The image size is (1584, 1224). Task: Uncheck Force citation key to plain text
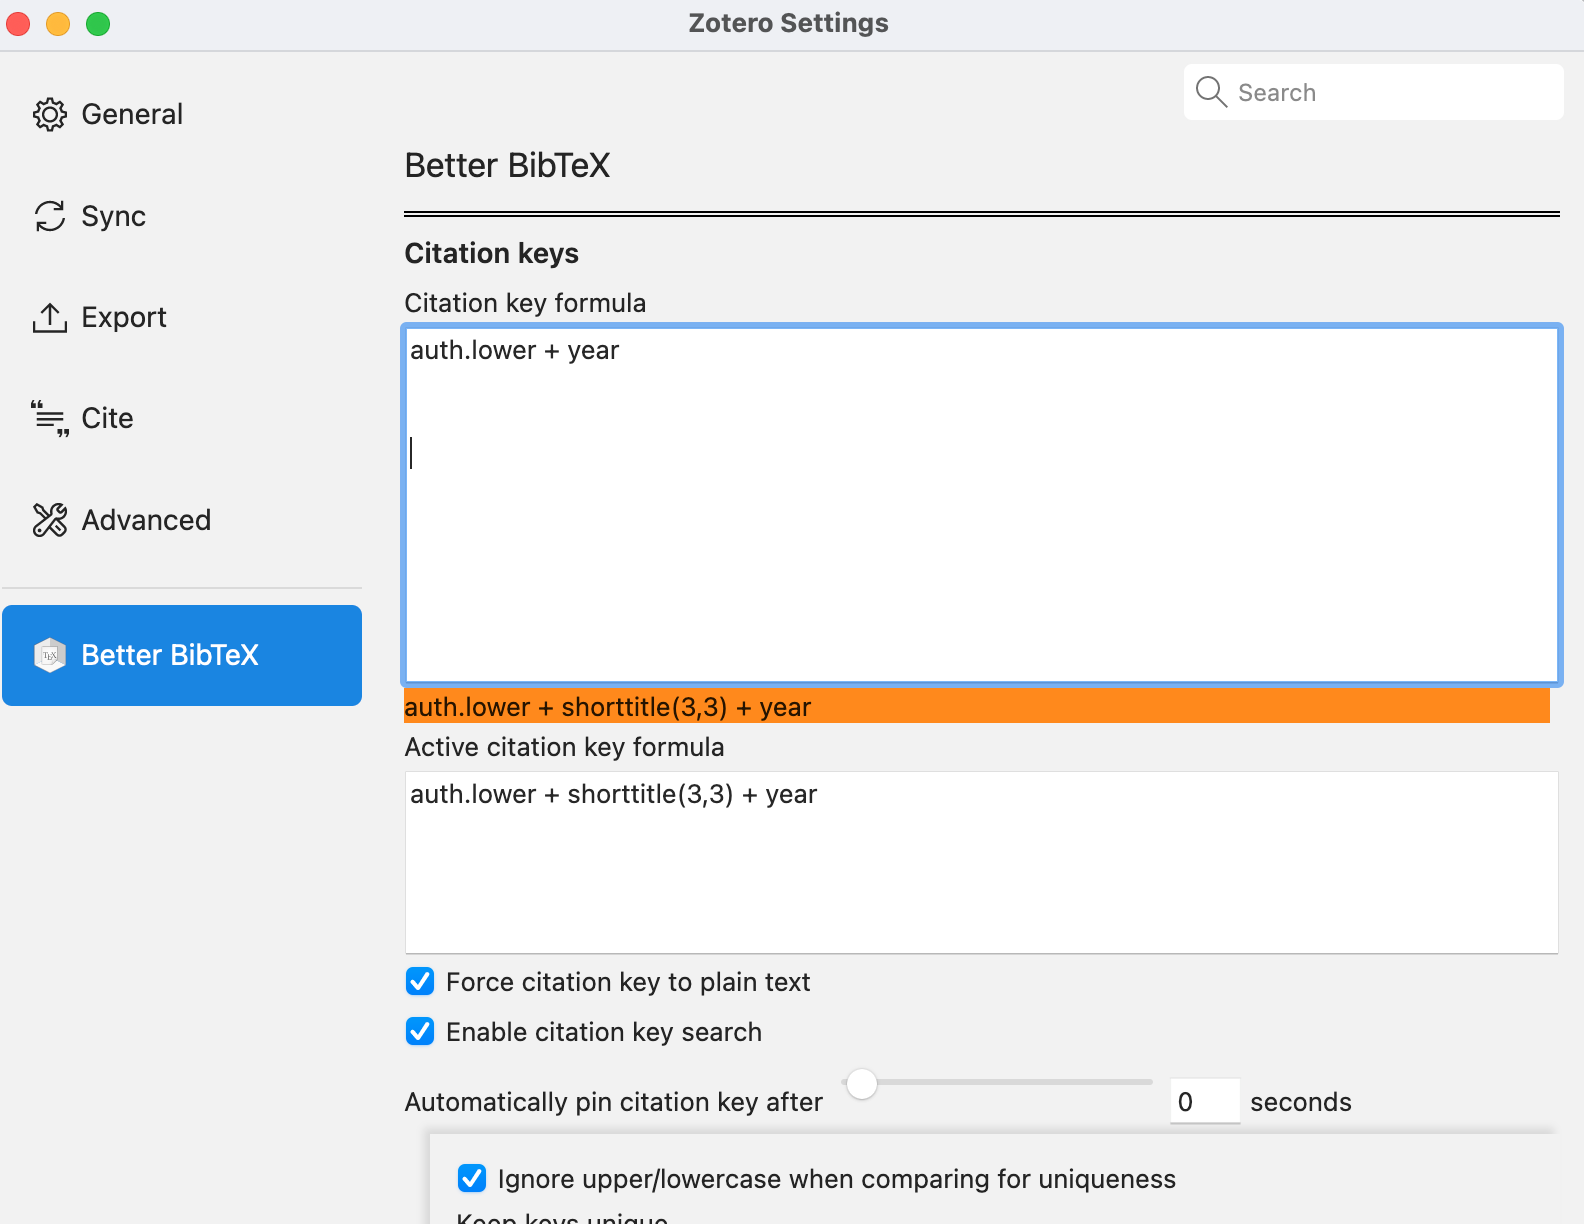(420, 981)
